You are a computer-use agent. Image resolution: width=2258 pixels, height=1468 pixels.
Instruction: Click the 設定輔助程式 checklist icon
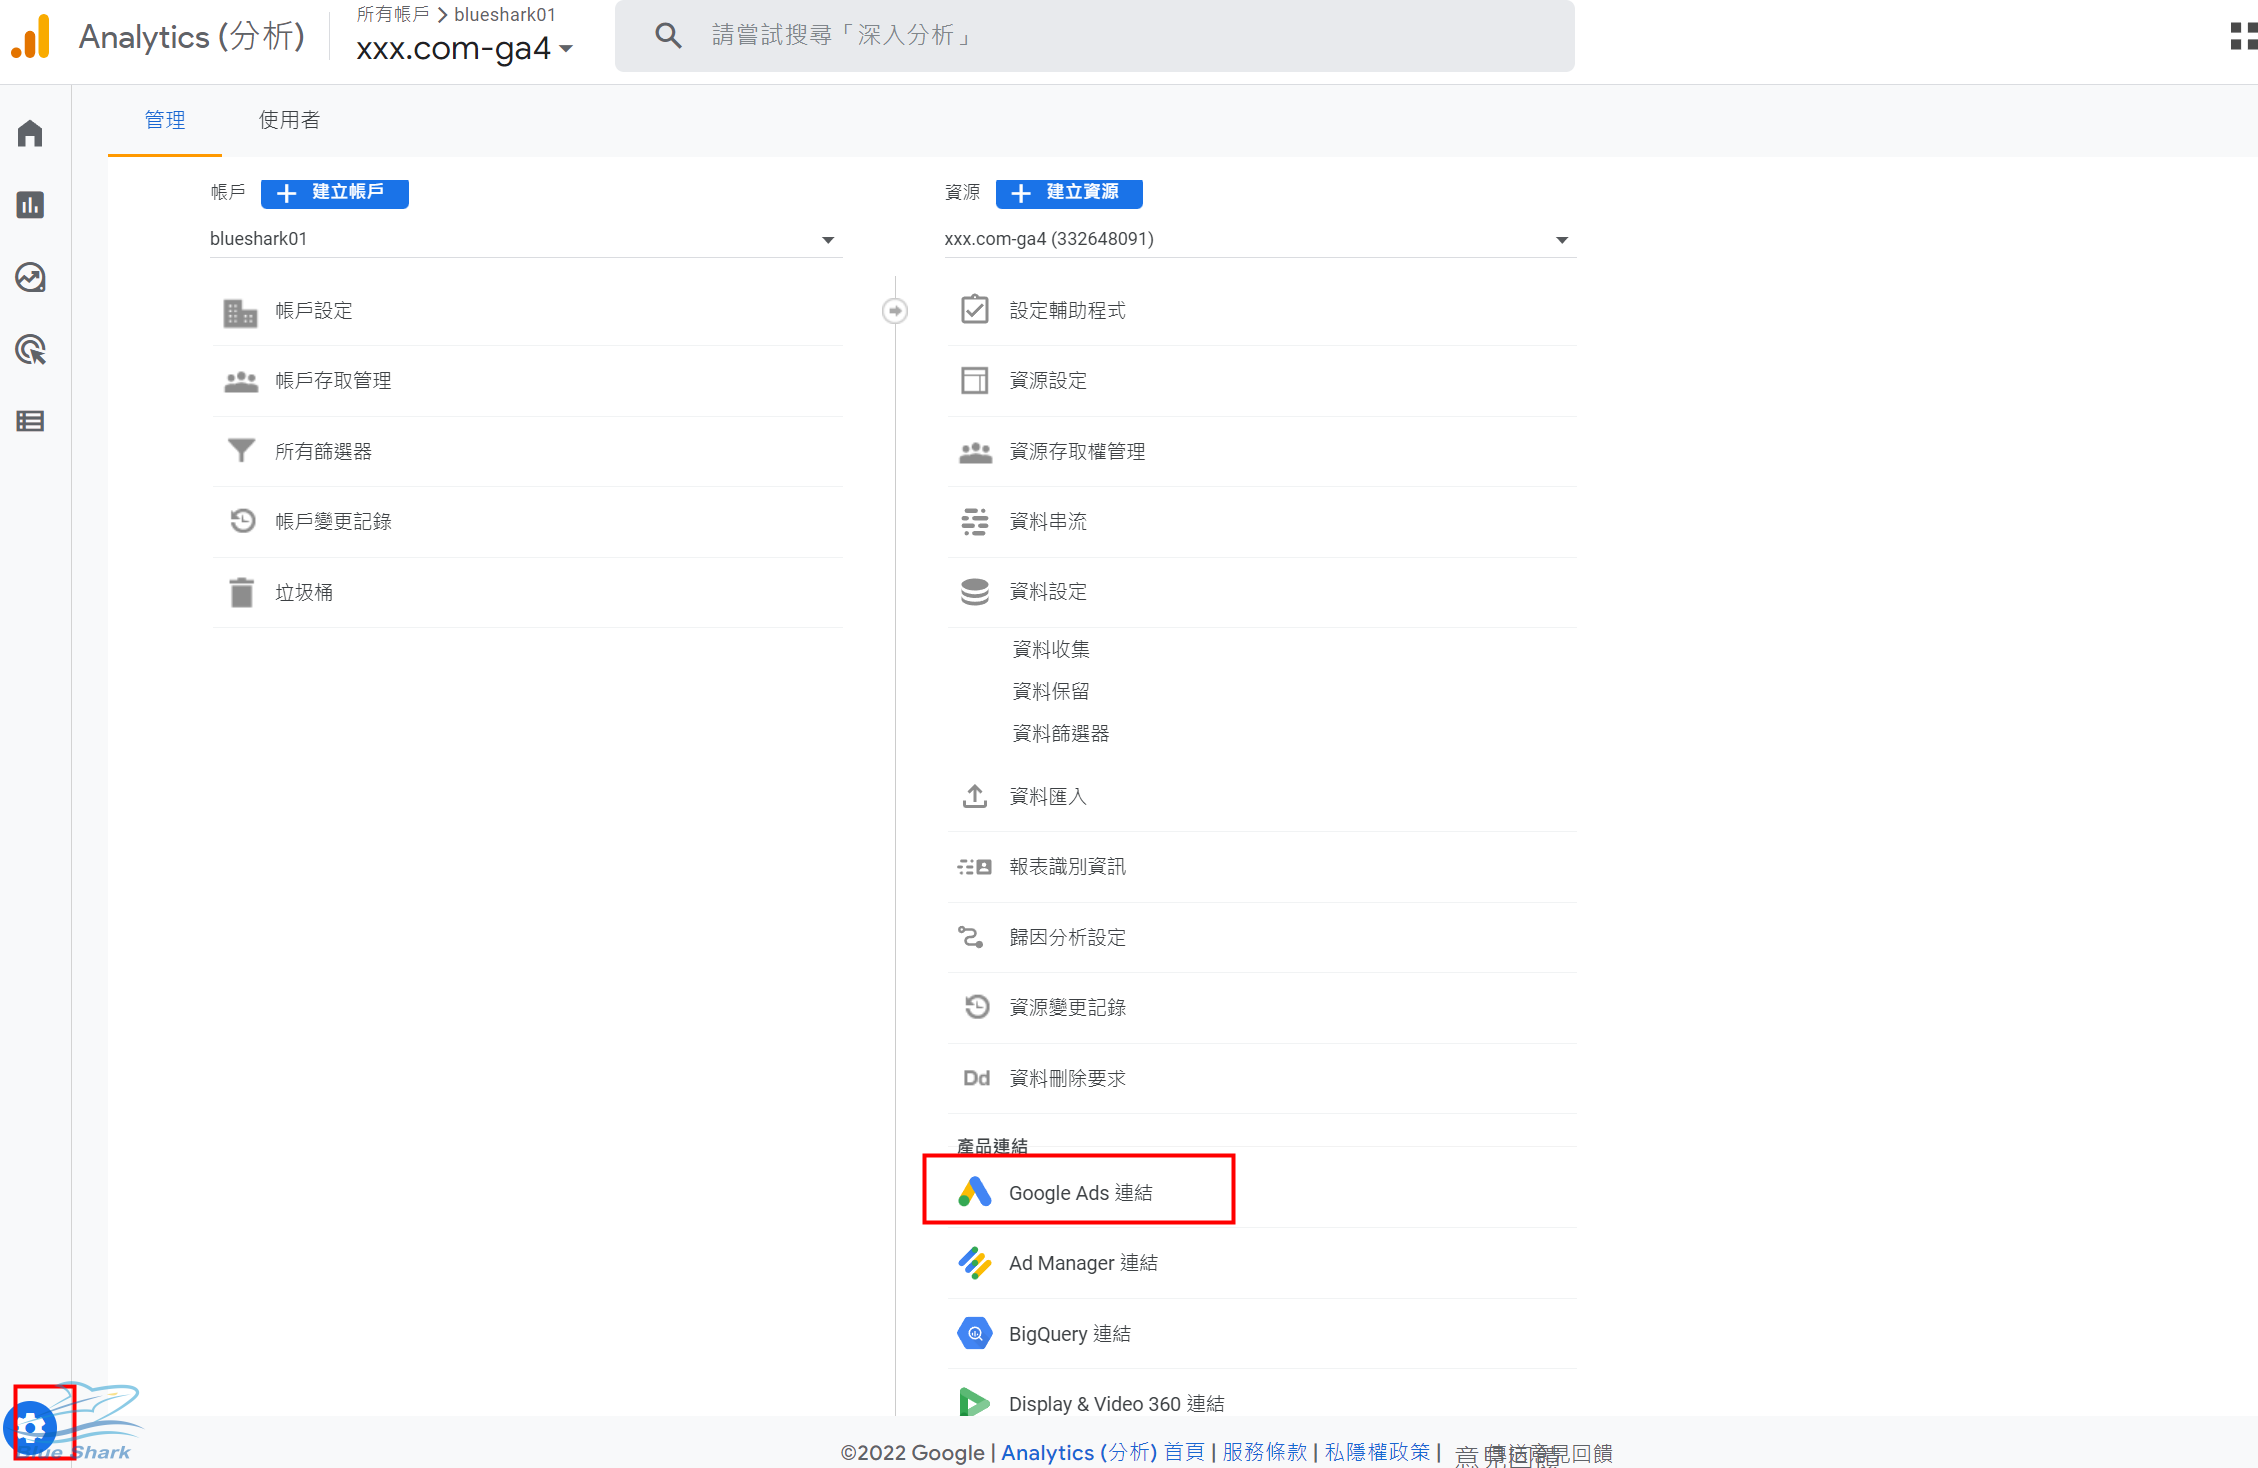tap(975, 310)
